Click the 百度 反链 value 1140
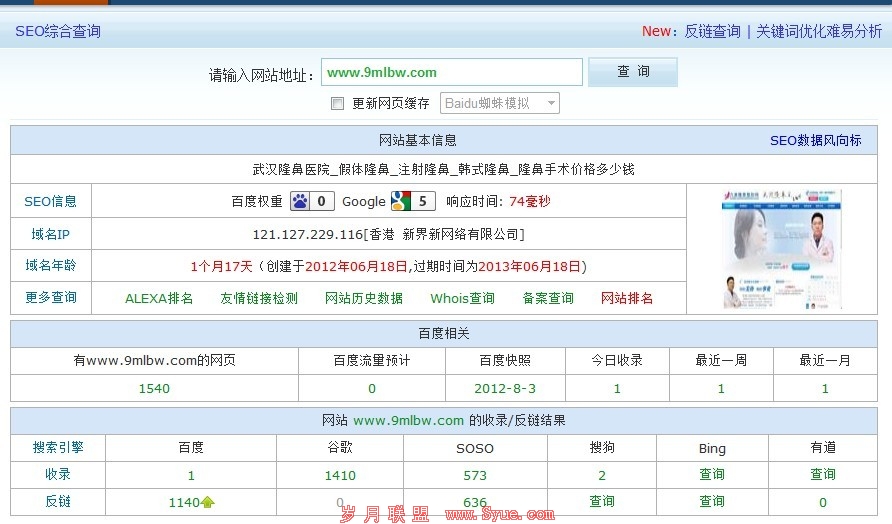The image size is (892, 524). [184, 502]
